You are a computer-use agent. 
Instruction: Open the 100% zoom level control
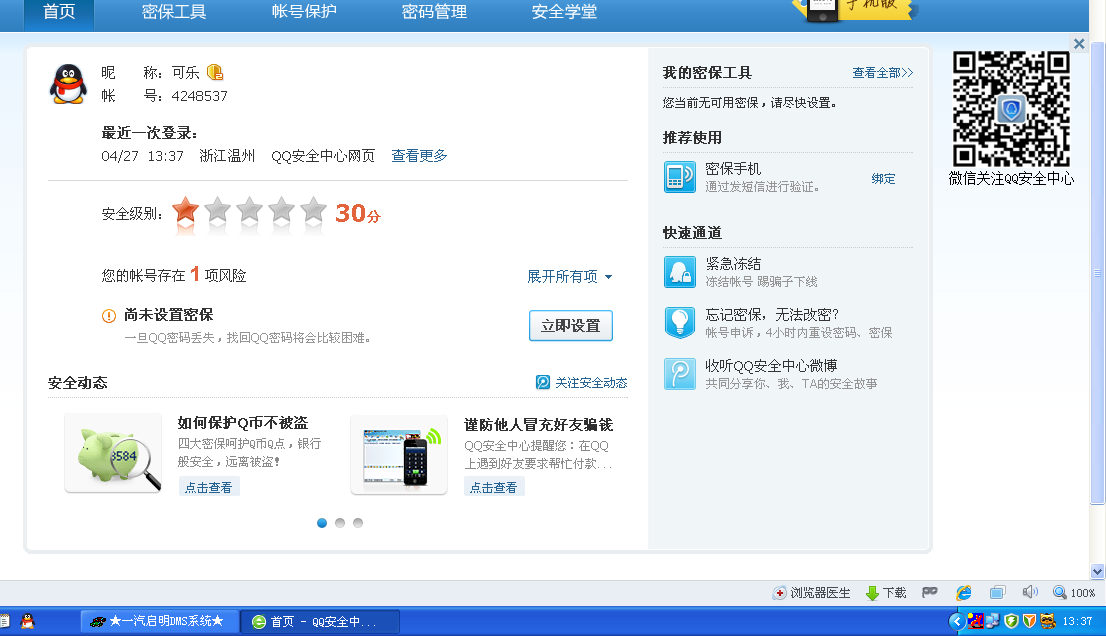coord(1074,593)
